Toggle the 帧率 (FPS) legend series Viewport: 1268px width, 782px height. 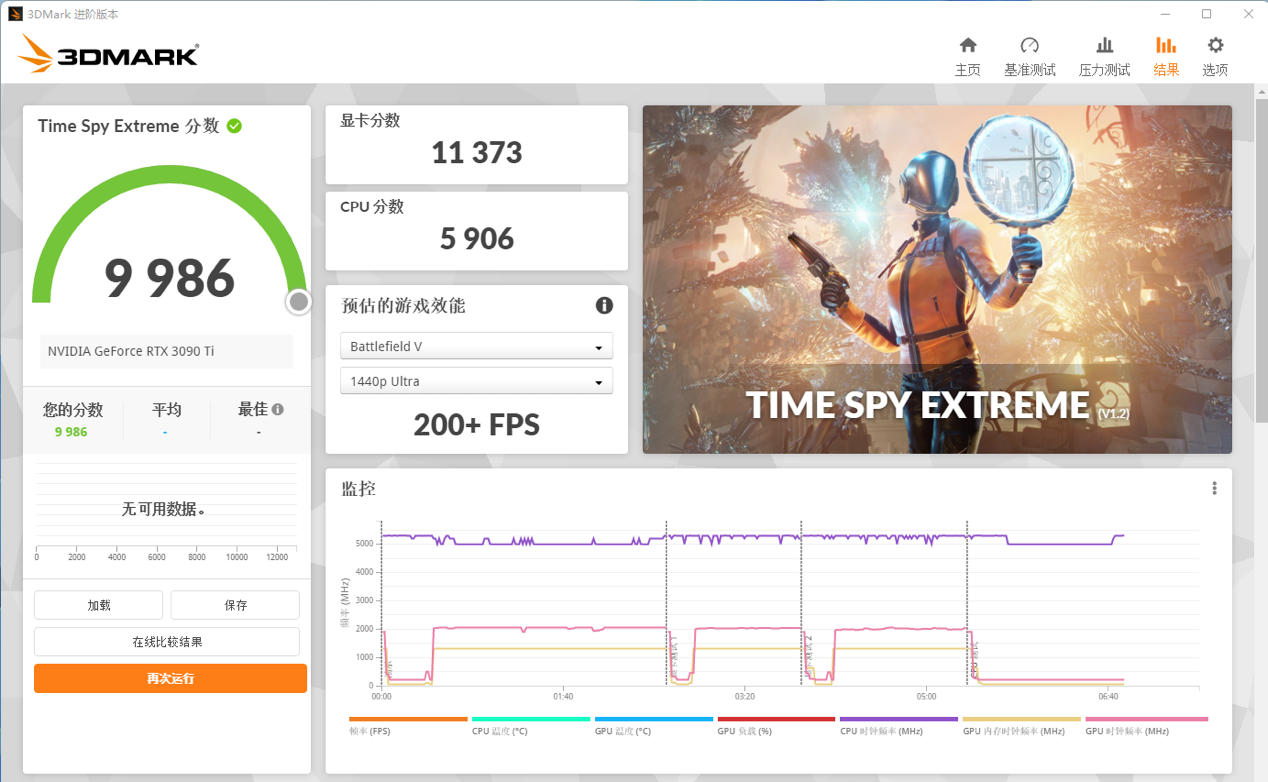tap(408, 725)
